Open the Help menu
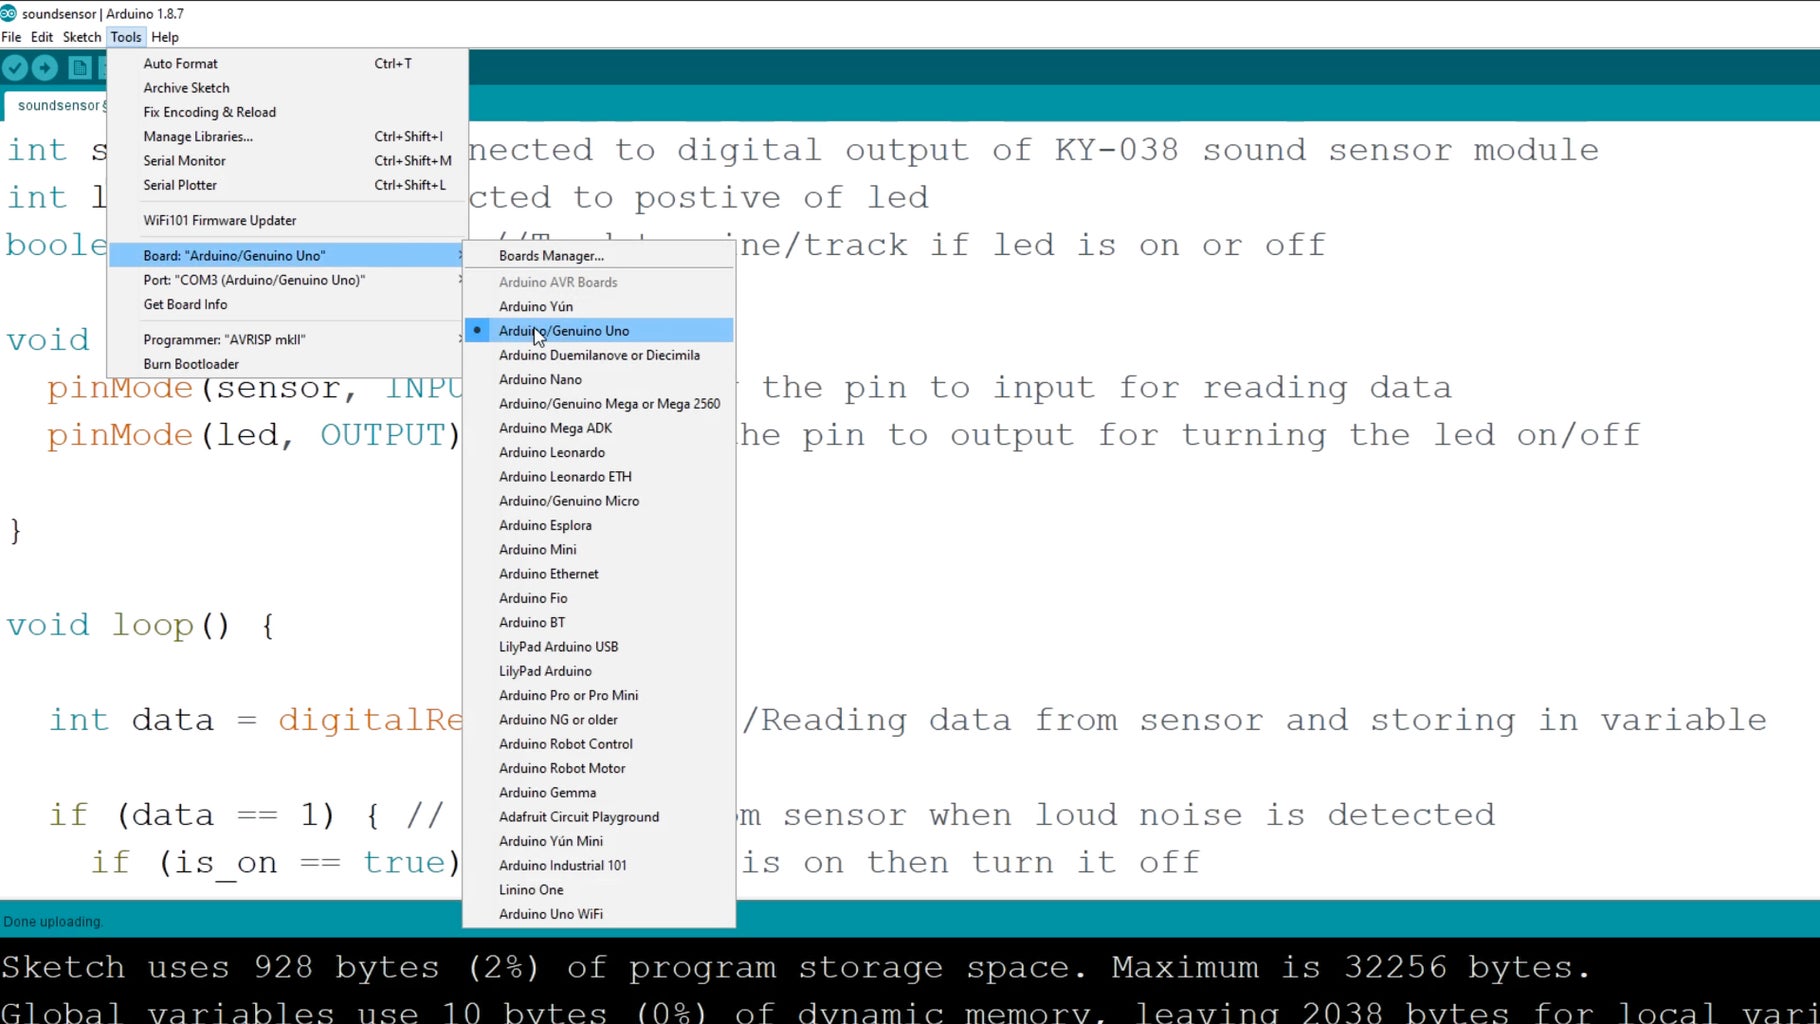 coord(165,37)
